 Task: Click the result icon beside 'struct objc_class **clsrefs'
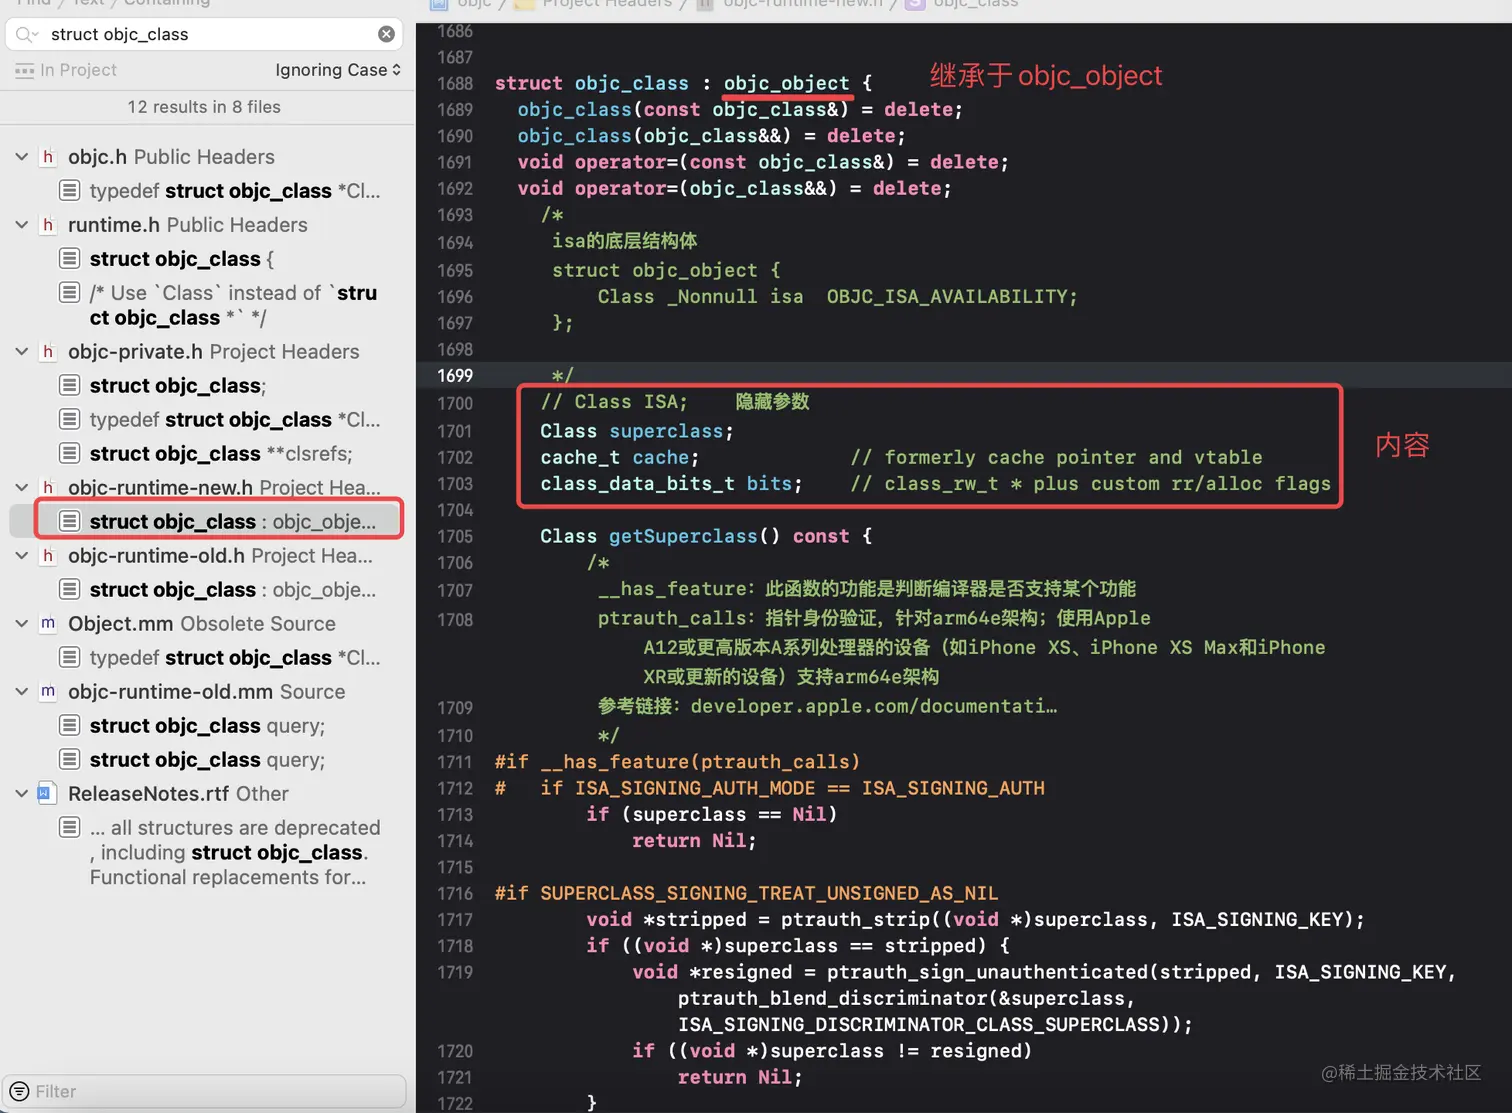(x=69, y=453)
